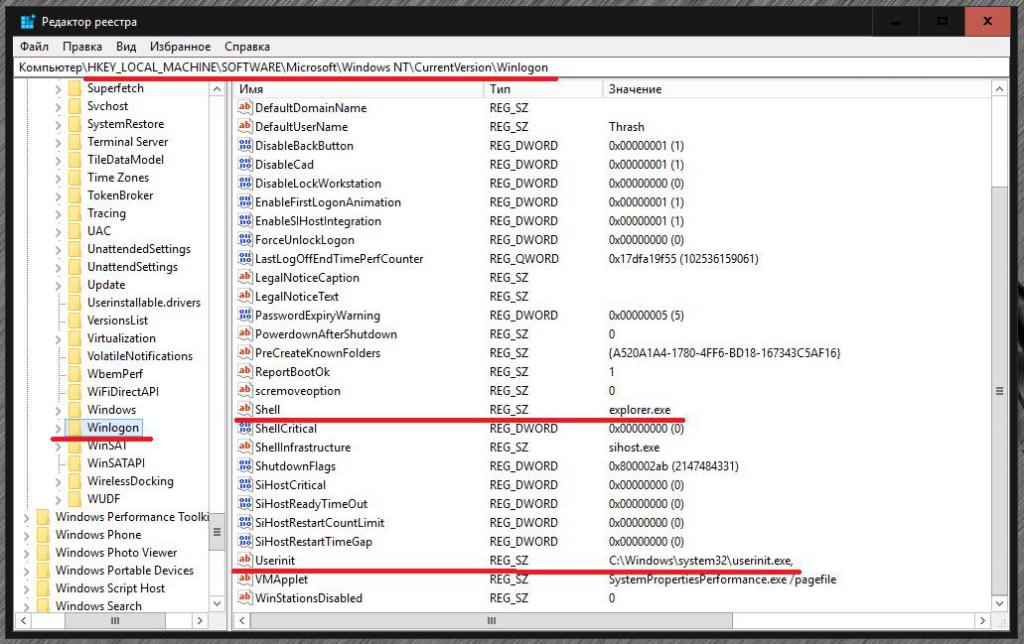Click the string icon of Shell value

(245, 409)
